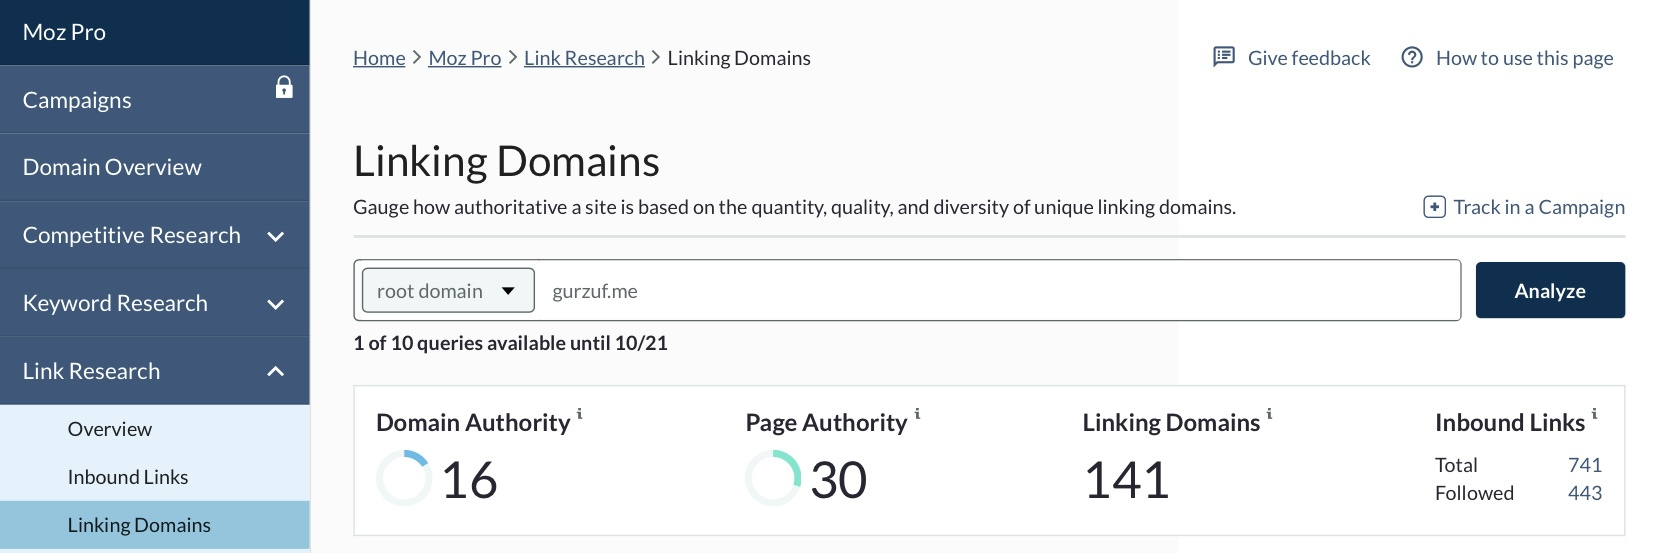Open the root domain dropdown
This screenshot has height=553, width=1668.
coord(448,291)
